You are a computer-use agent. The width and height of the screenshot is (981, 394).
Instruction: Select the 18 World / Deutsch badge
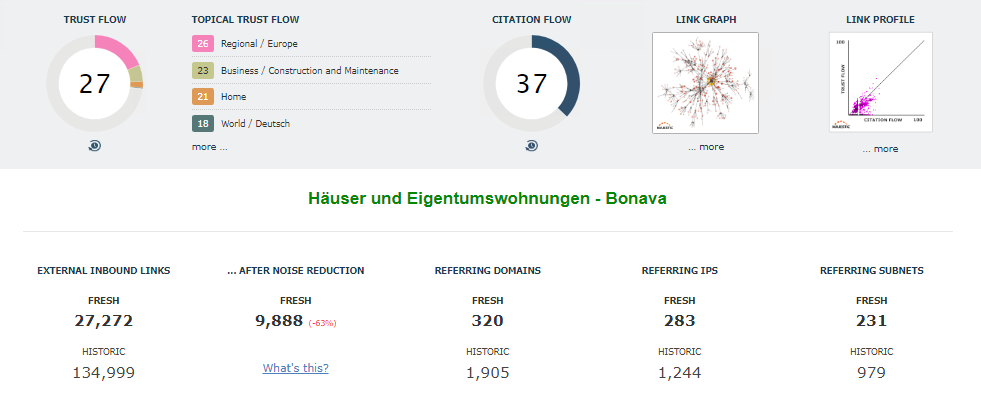click(x=203, y=124)
